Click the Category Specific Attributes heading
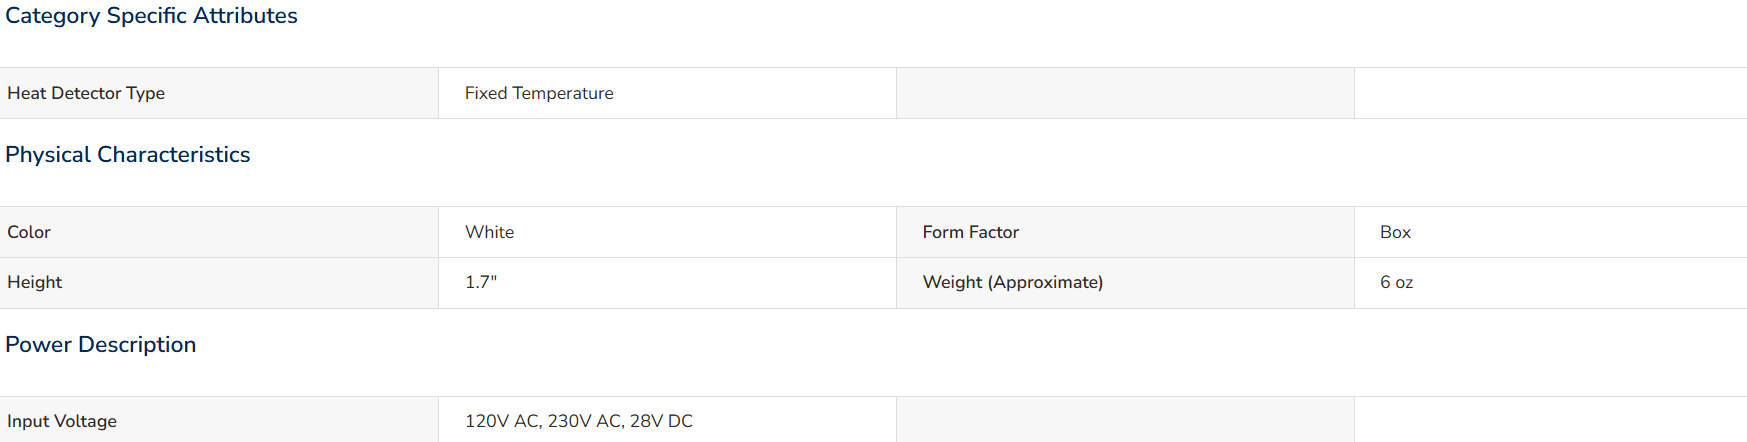Image resolution: width=1747 pixels, height=442 pixels. pyautogui.click(x=151, y=16)
